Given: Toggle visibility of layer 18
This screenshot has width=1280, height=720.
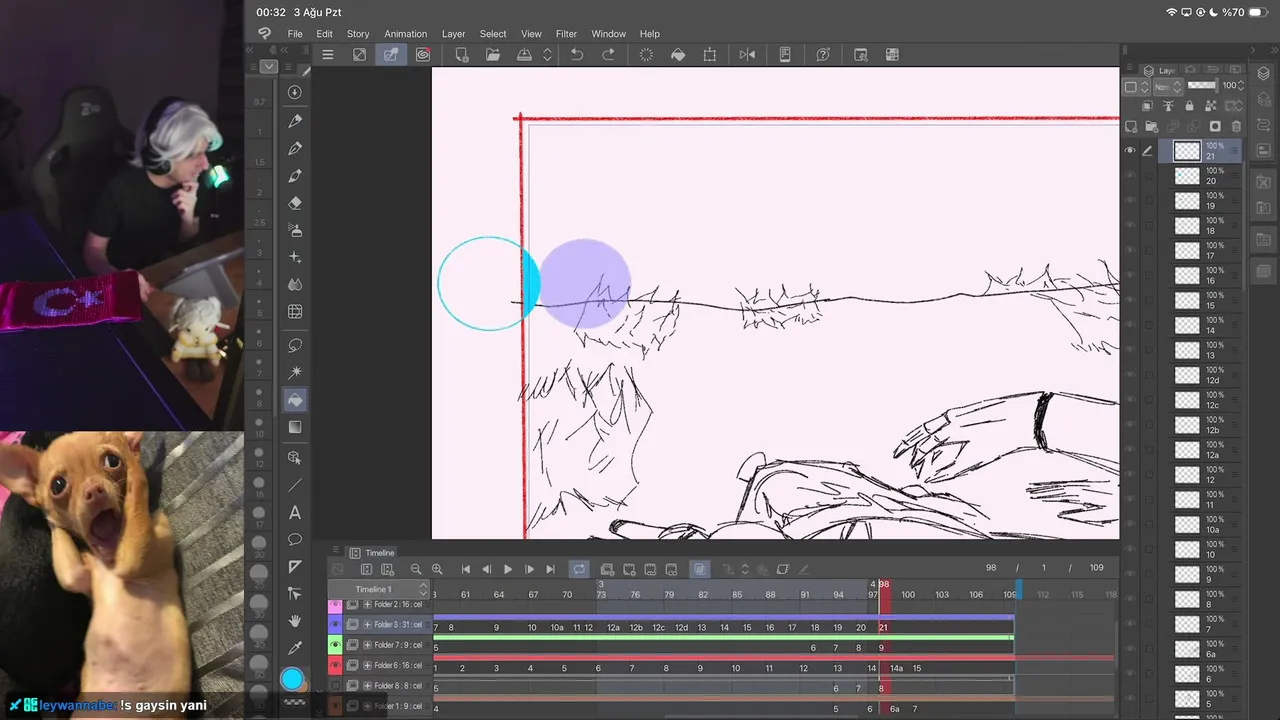Looking at the screenshot, I should click(x=1130, y=226).
